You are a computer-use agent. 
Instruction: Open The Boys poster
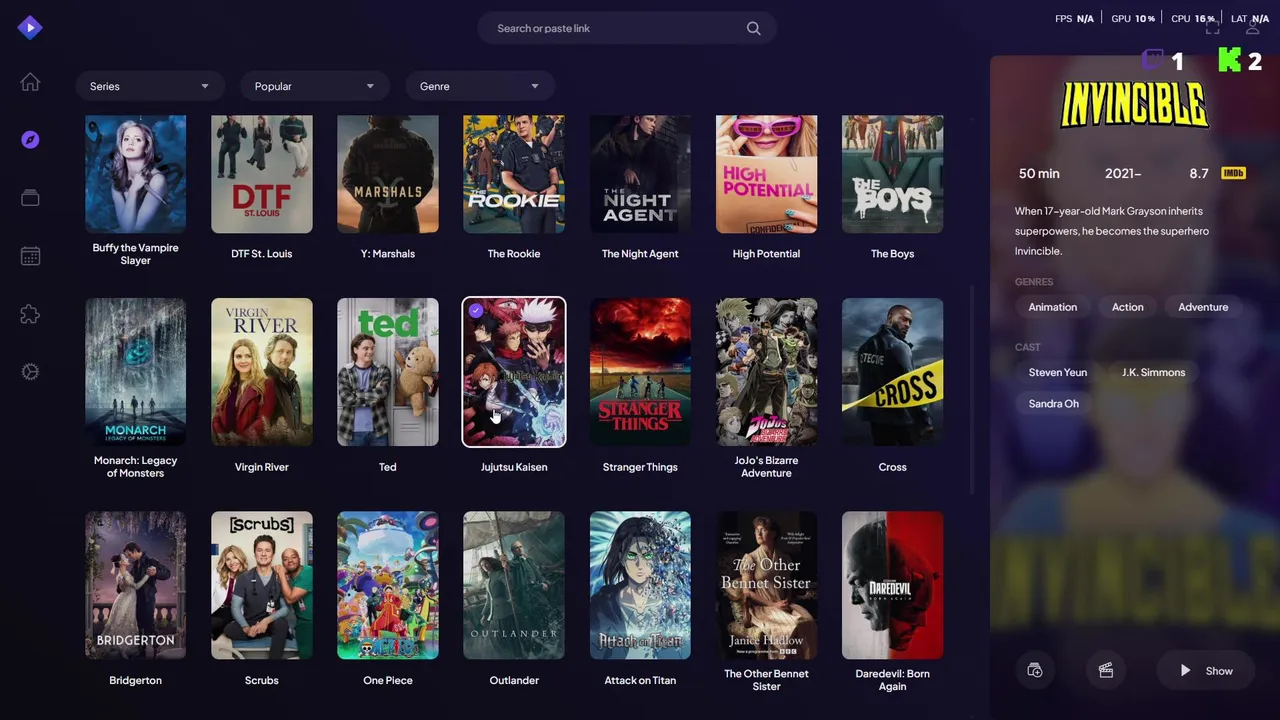point(892,174)
